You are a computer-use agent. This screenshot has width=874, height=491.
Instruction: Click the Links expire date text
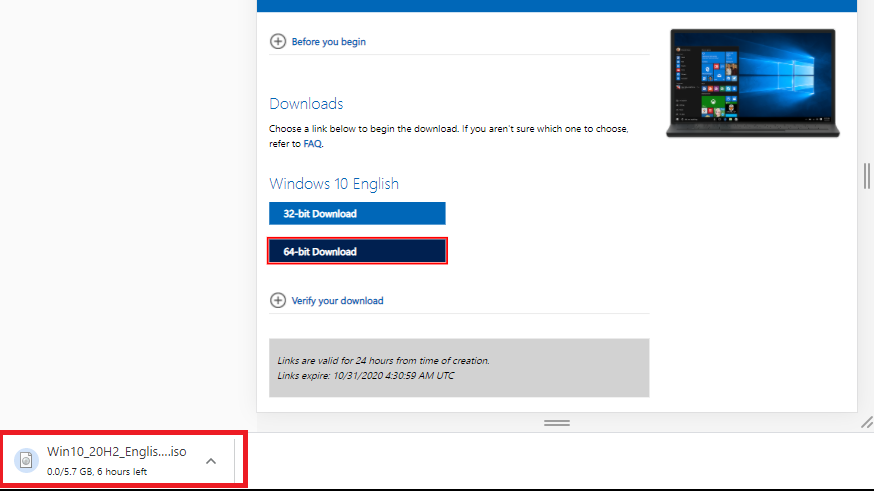coord(366,376)
